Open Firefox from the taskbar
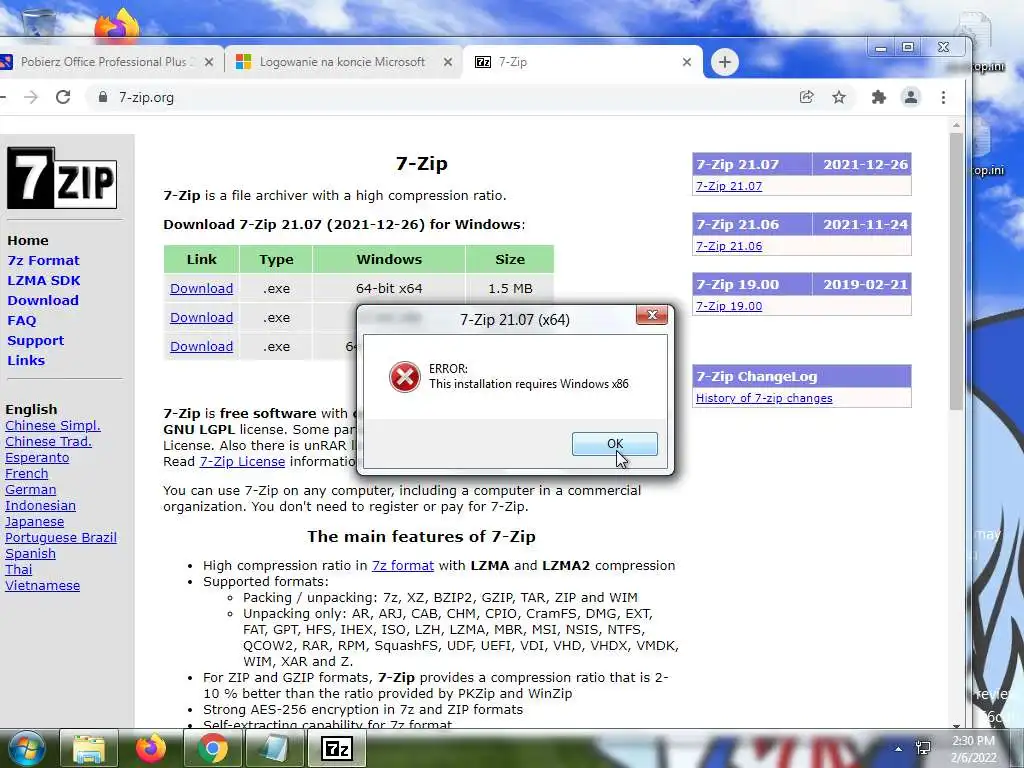 150,748
